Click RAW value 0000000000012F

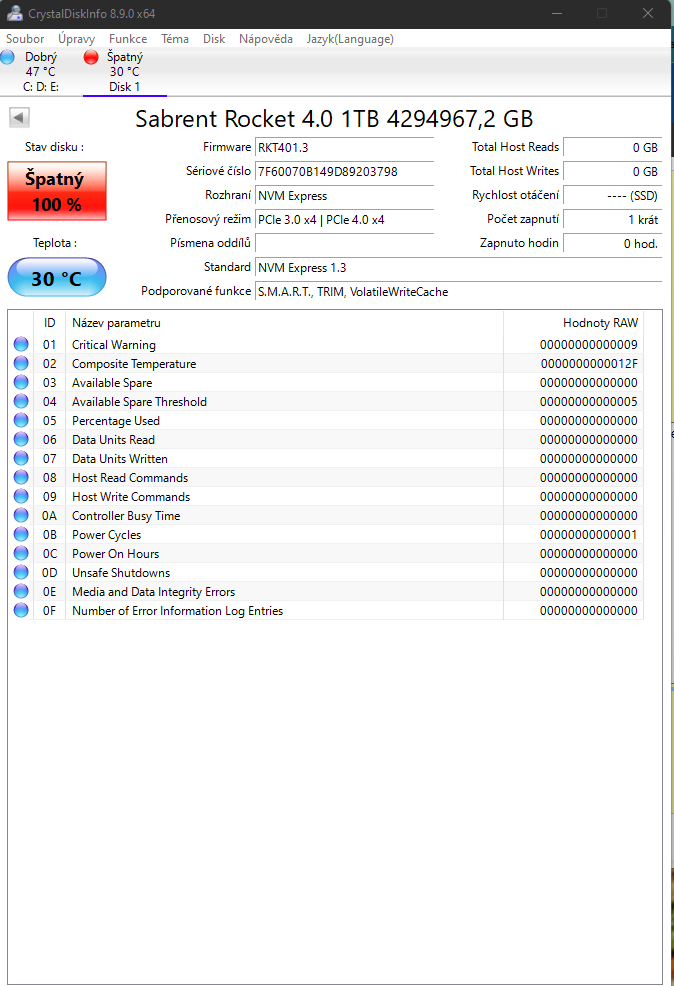pyautogui.click(x=588, y=363)
